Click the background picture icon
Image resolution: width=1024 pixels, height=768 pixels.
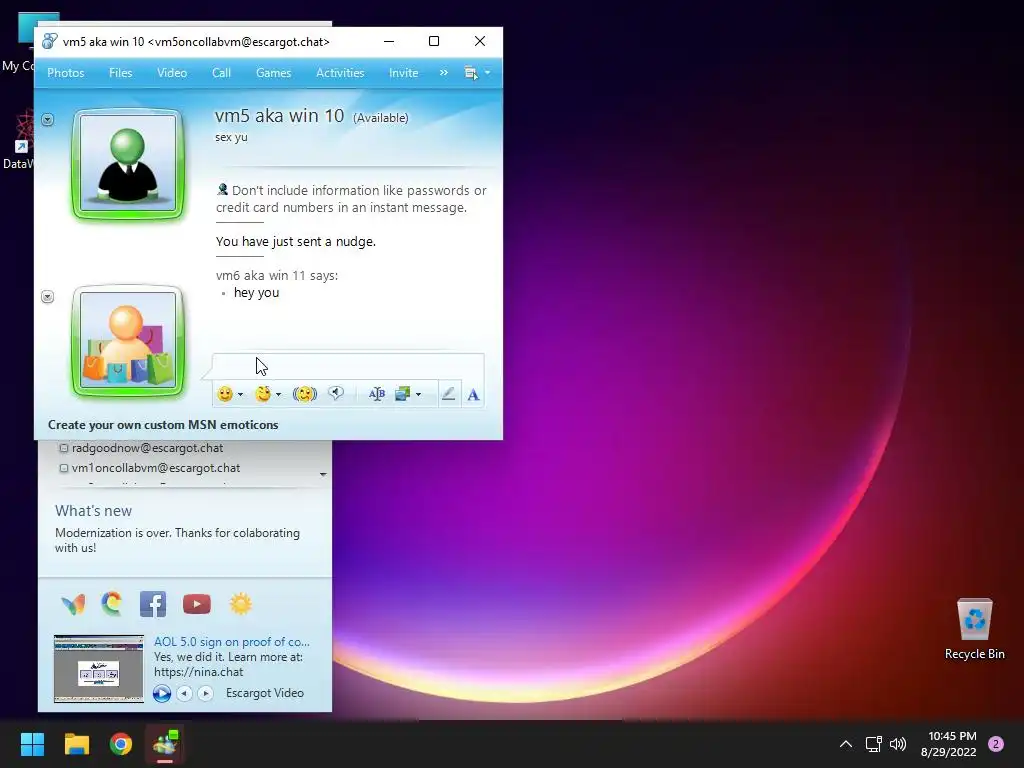tap(402, 394)
